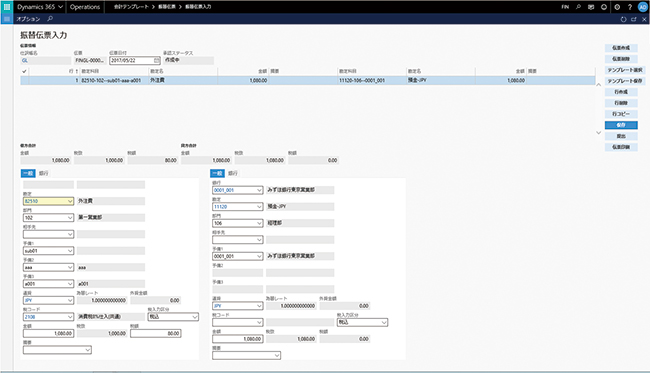Open the navigation pane hamburger icon
The image size is (650, 373).
click(7, 19)
